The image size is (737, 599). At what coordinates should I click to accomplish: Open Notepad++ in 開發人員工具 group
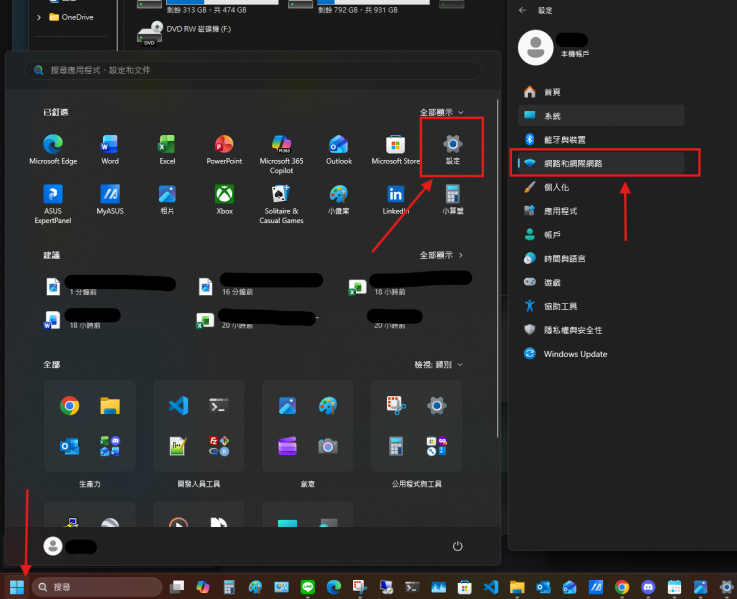[179, 446]
